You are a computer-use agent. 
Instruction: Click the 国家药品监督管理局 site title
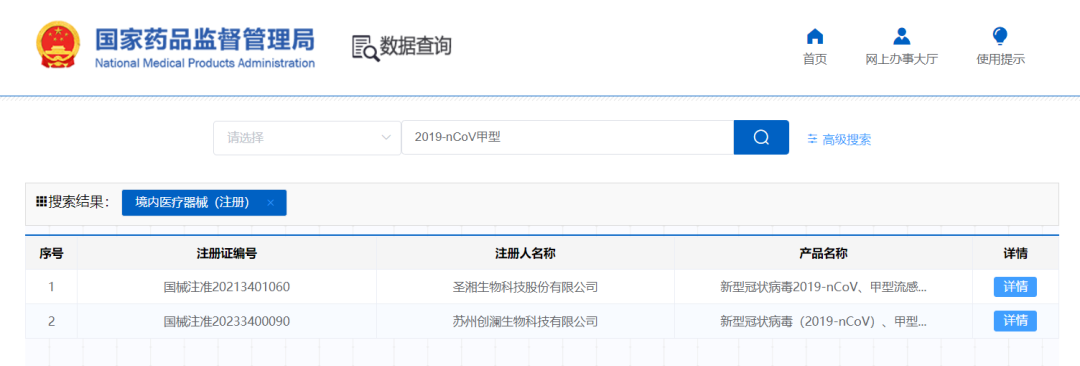coord(205,40)
